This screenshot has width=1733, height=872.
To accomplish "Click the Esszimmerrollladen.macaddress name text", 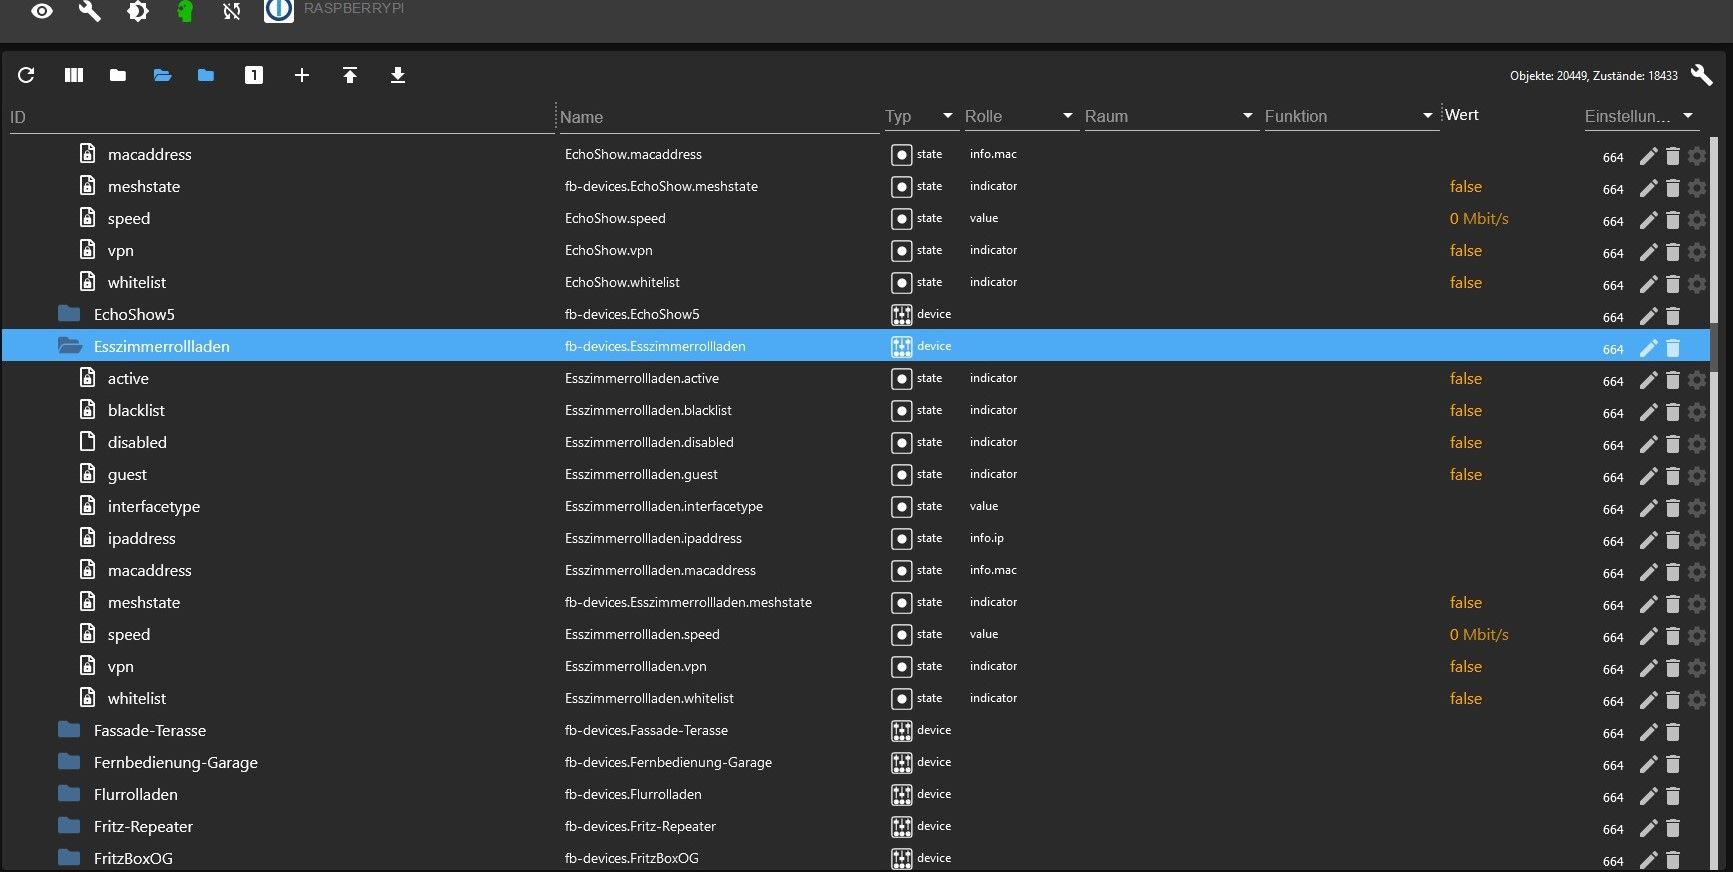I will (x=660, y=570).
